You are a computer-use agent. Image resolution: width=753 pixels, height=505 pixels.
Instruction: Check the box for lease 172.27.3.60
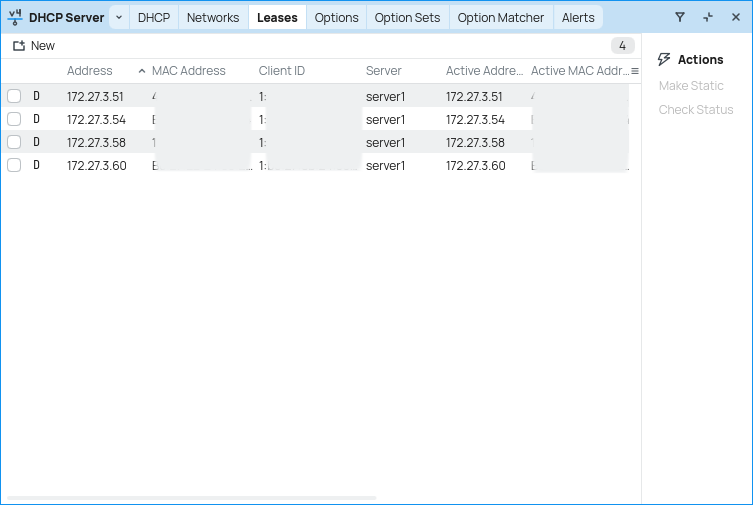(x=14, y=165)
